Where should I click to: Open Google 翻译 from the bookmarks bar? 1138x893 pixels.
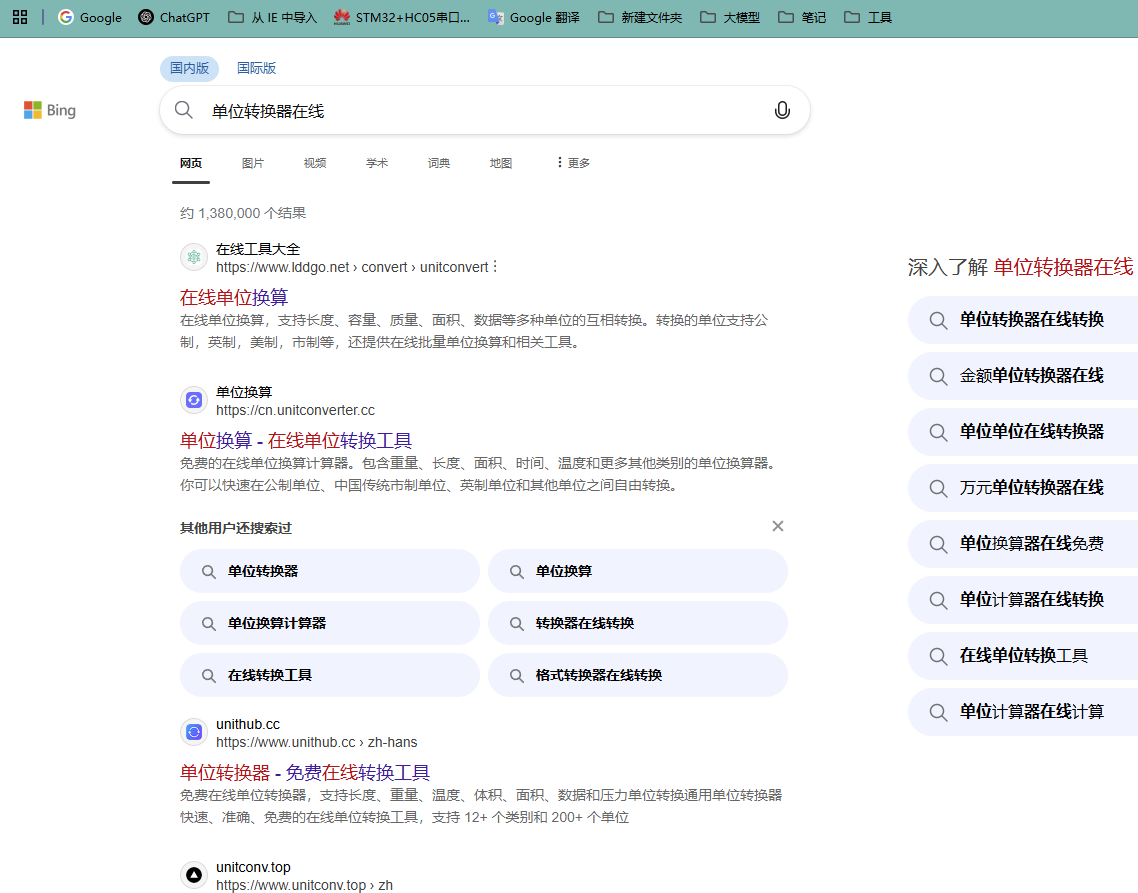tap(534, 16)
